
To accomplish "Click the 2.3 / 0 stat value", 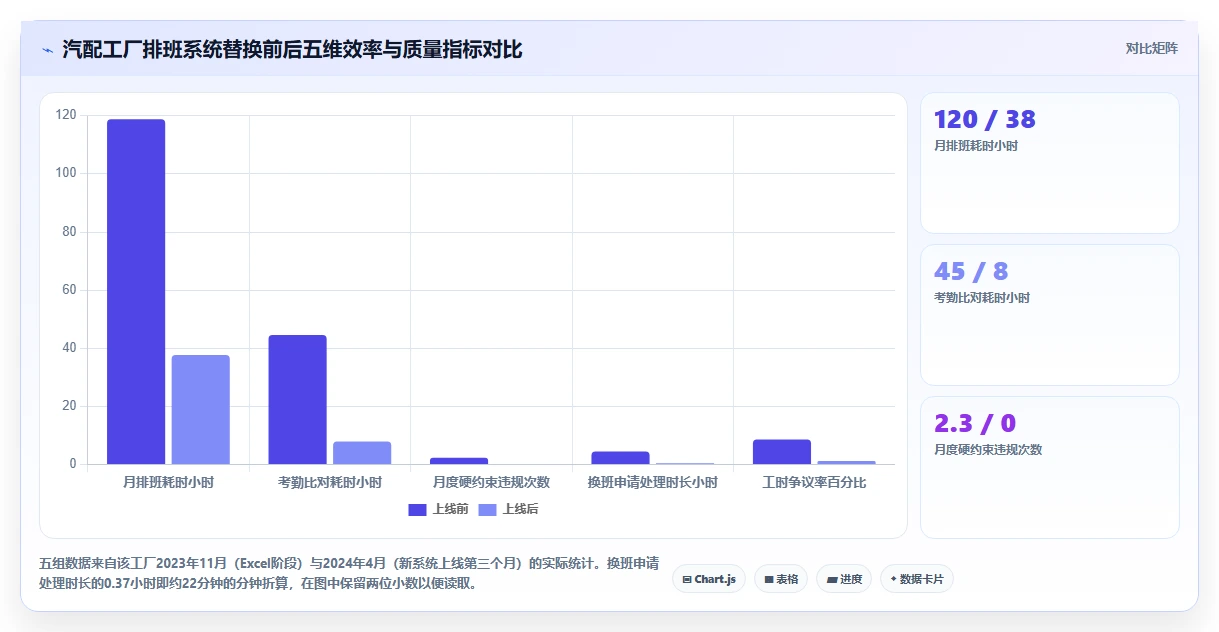I will click(x=975, y=424).
